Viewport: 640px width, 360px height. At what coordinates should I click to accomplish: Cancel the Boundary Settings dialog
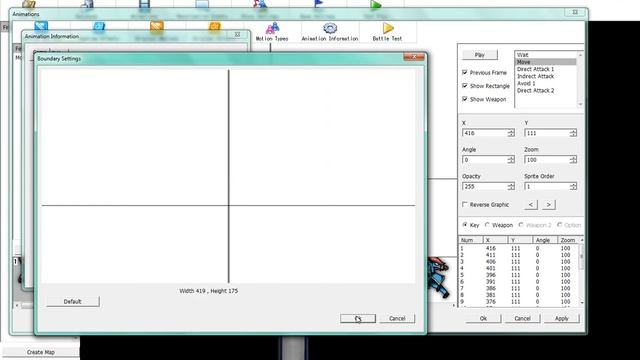pos(397,318)
